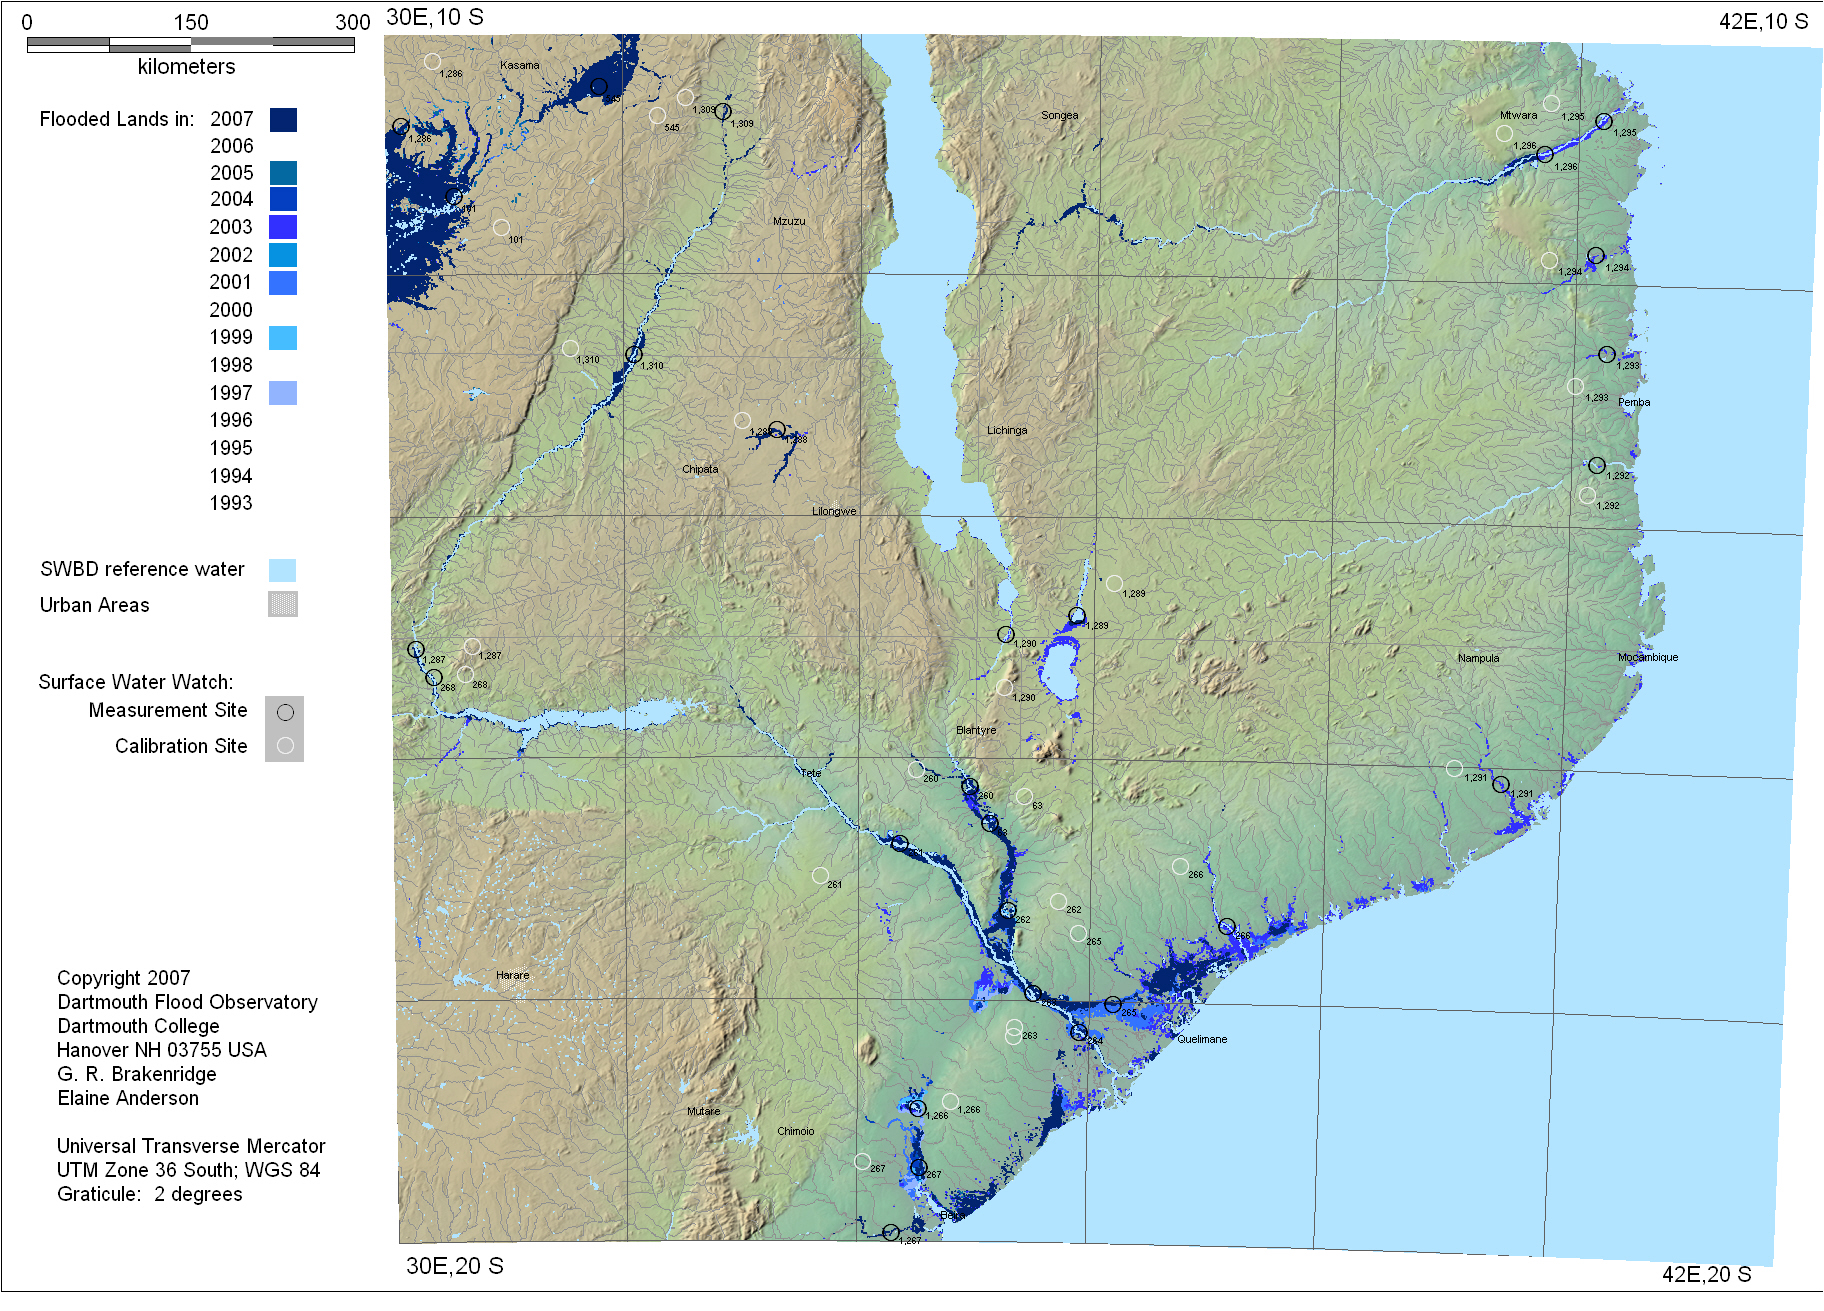
Task: Click the Calibration Site circle icon in legend
Action: click(x=285, y=745)
